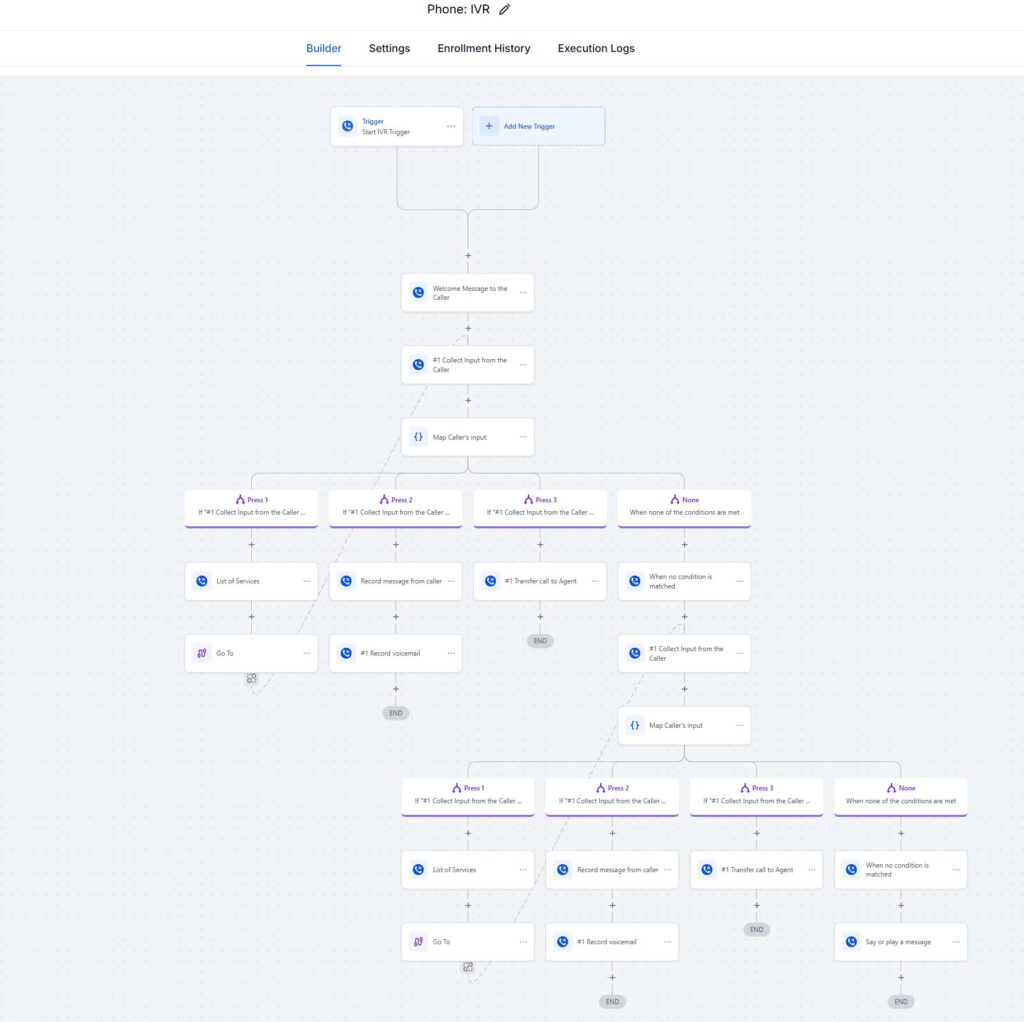Go to the Execution Logs tab
The image size is (1024, 1022).
[x=596, y=48]
